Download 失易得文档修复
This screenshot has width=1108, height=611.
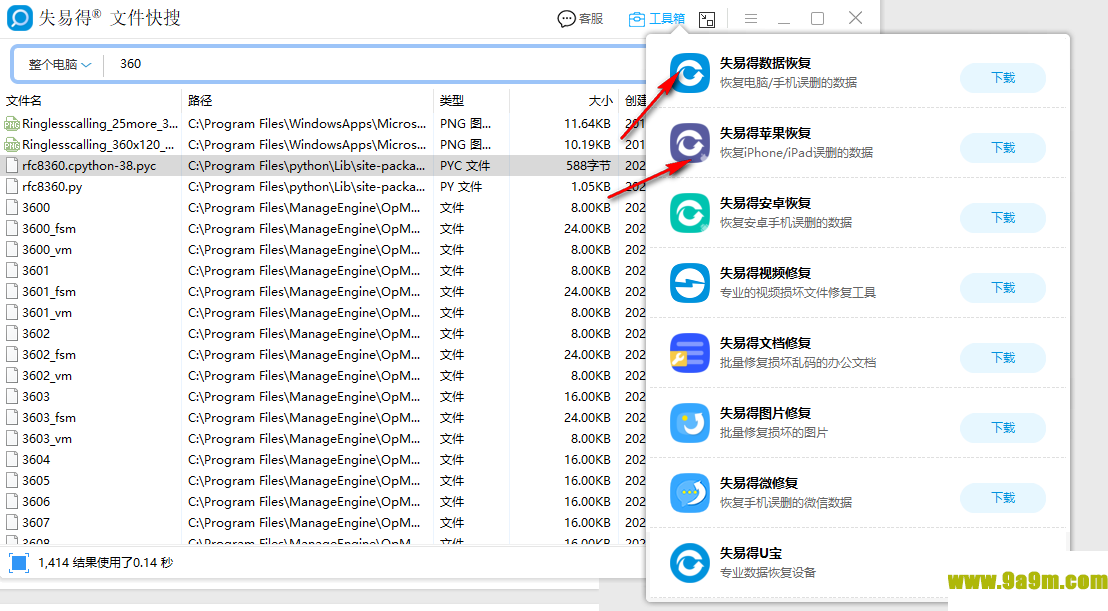(x=1003, y=357)
